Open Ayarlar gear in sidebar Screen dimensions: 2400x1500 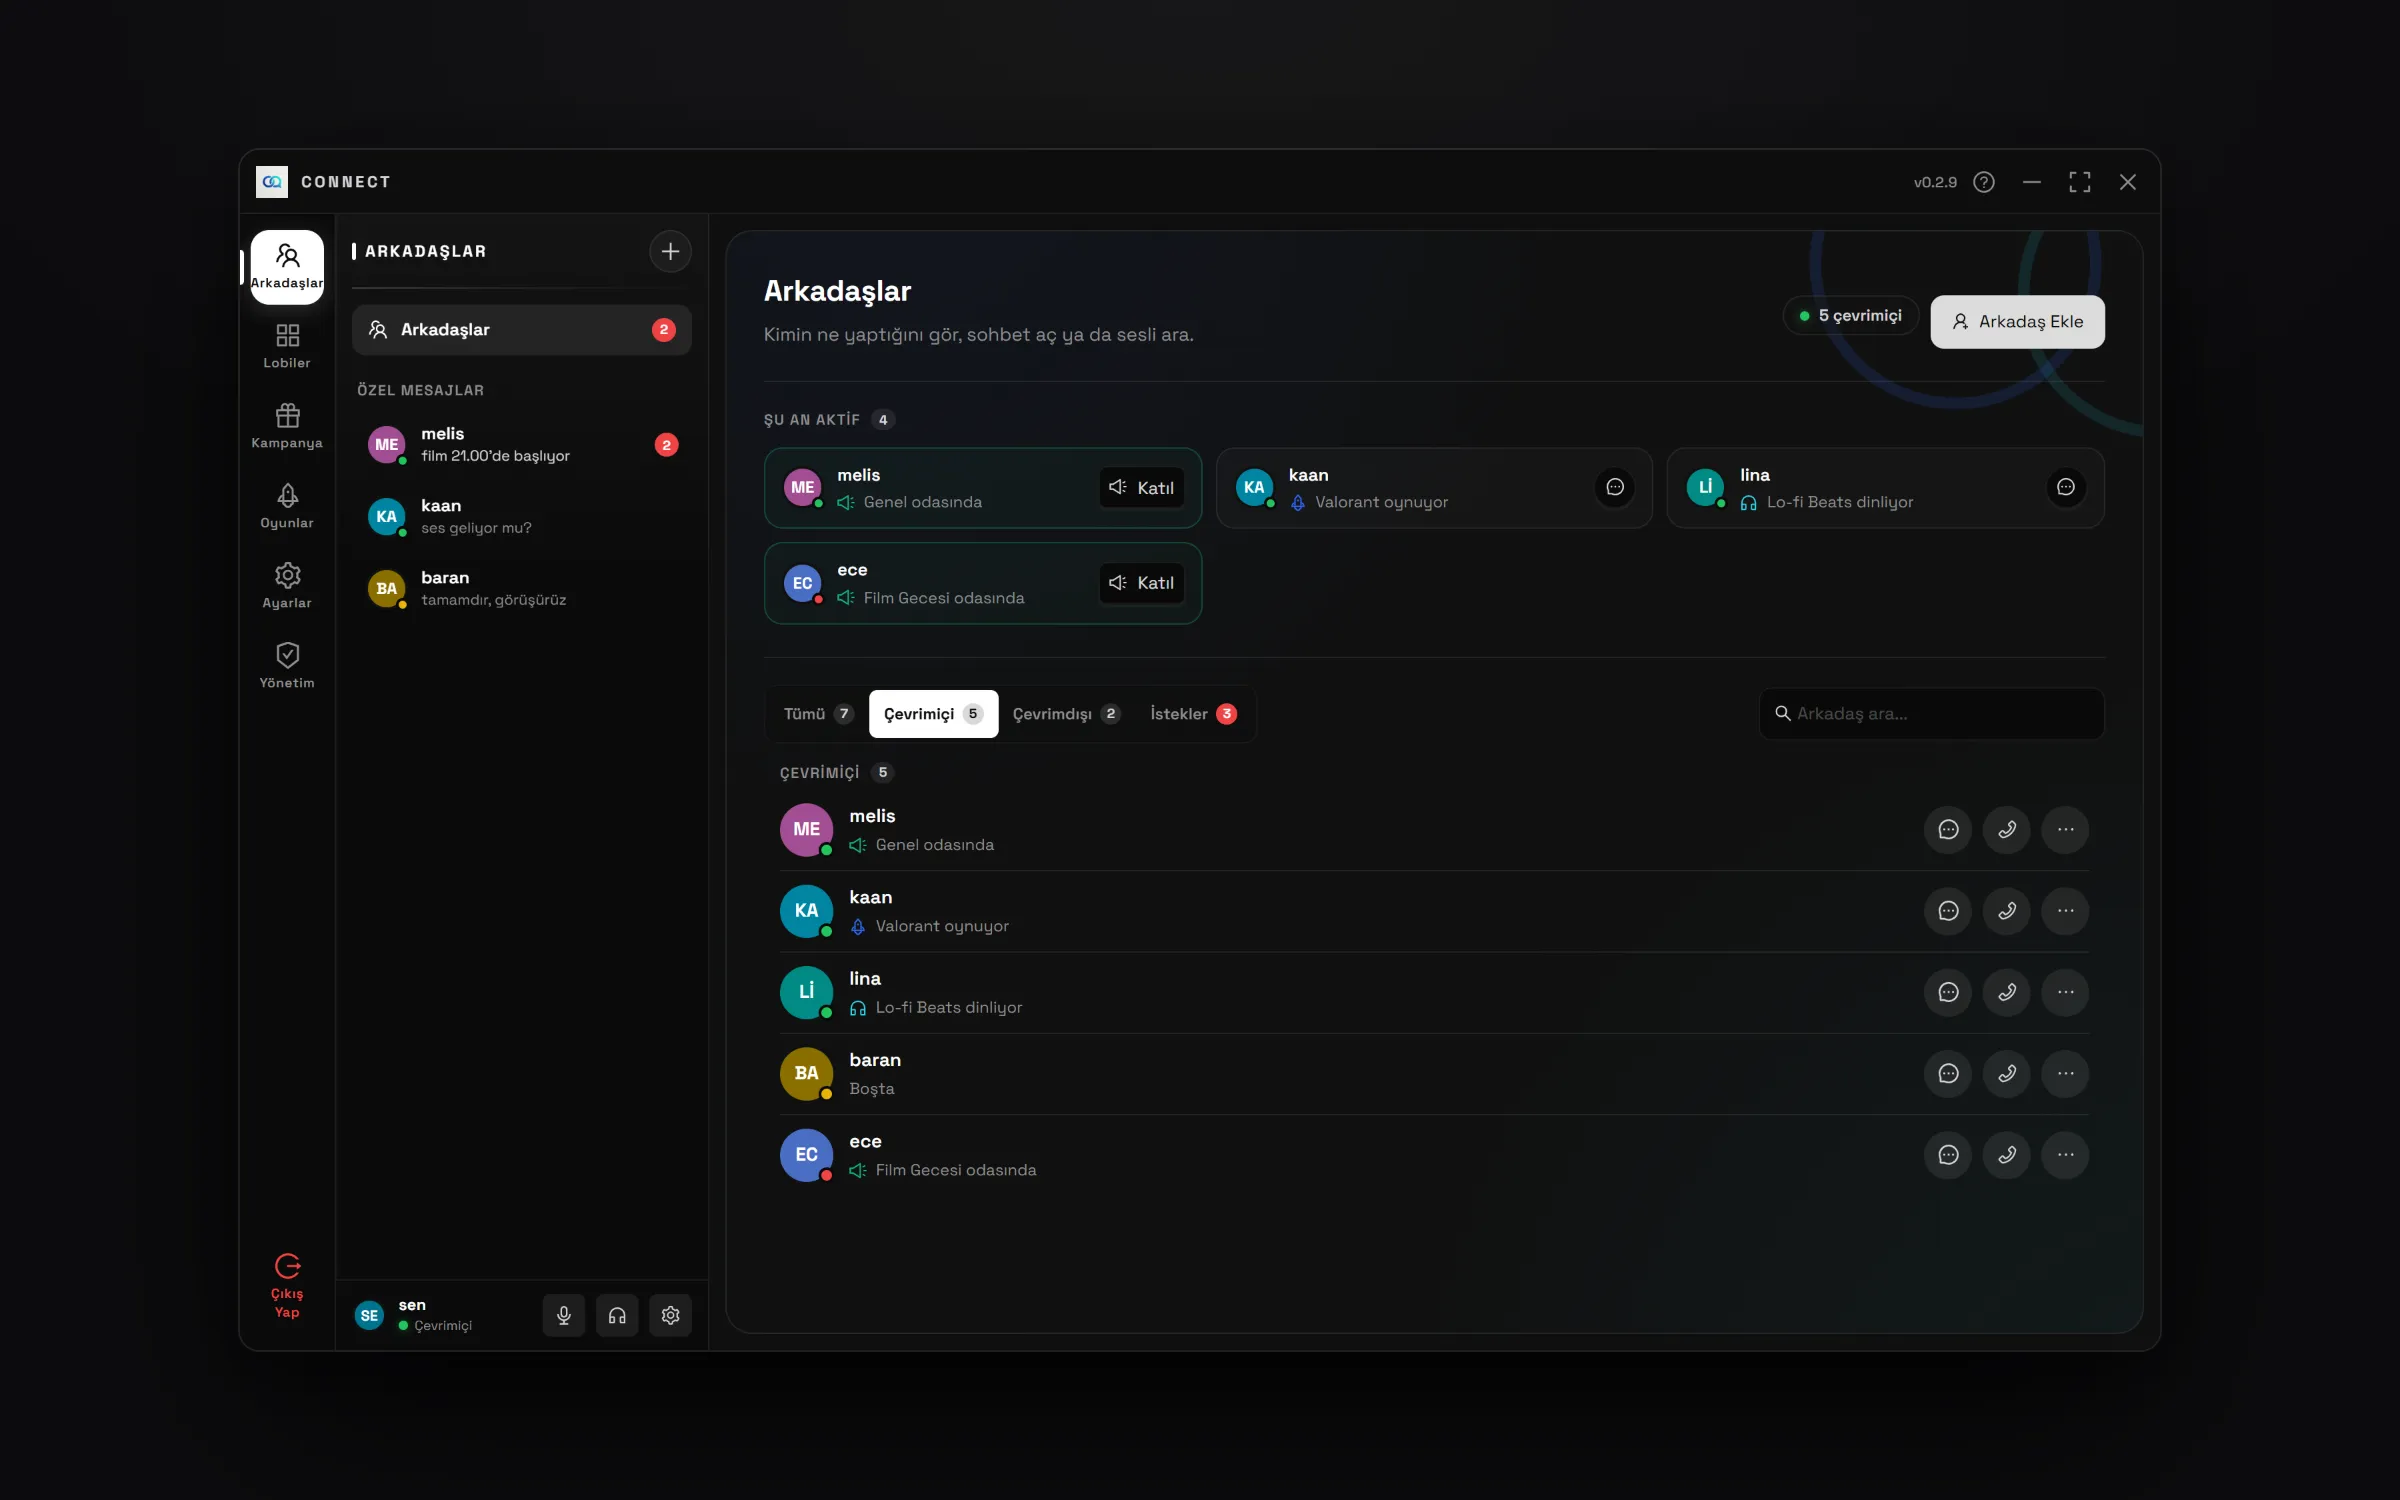pyautogui.click(x=287, y=586)
